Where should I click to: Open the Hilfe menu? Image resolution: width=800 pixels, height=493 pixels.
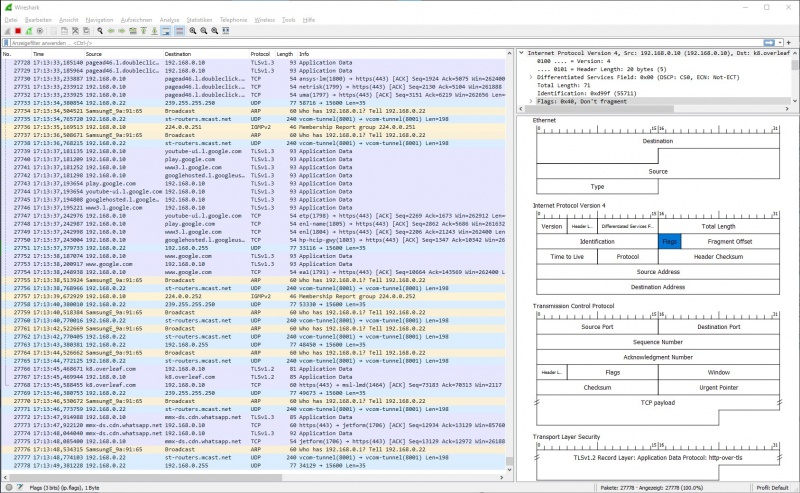(x=309, y=20)
